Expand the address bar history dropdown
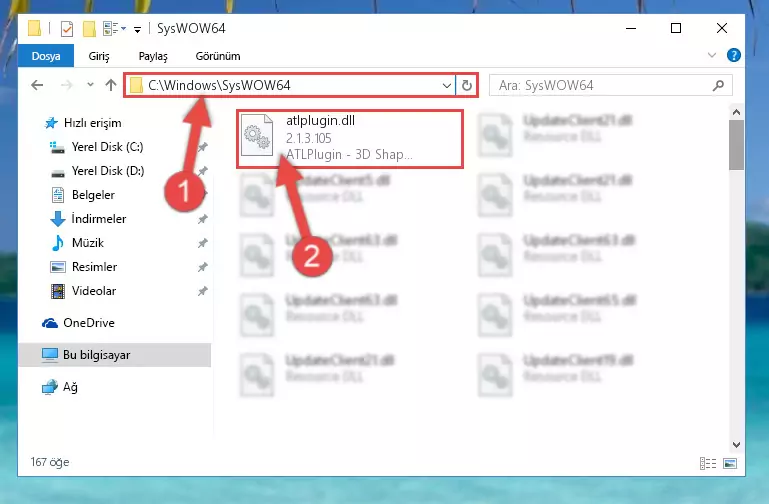The height and width of the screenshot is (504, 769). pos(446,86)
